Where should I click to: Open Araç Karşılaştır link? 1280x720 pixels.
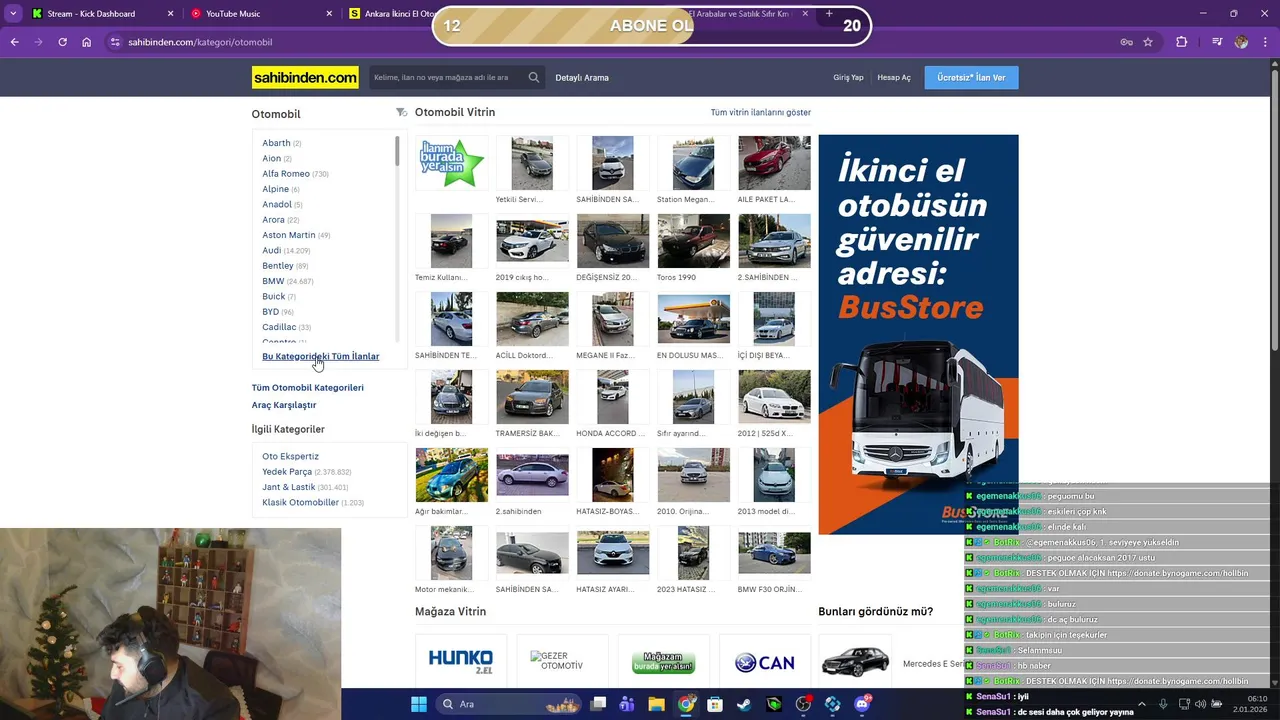click(284, 405)
